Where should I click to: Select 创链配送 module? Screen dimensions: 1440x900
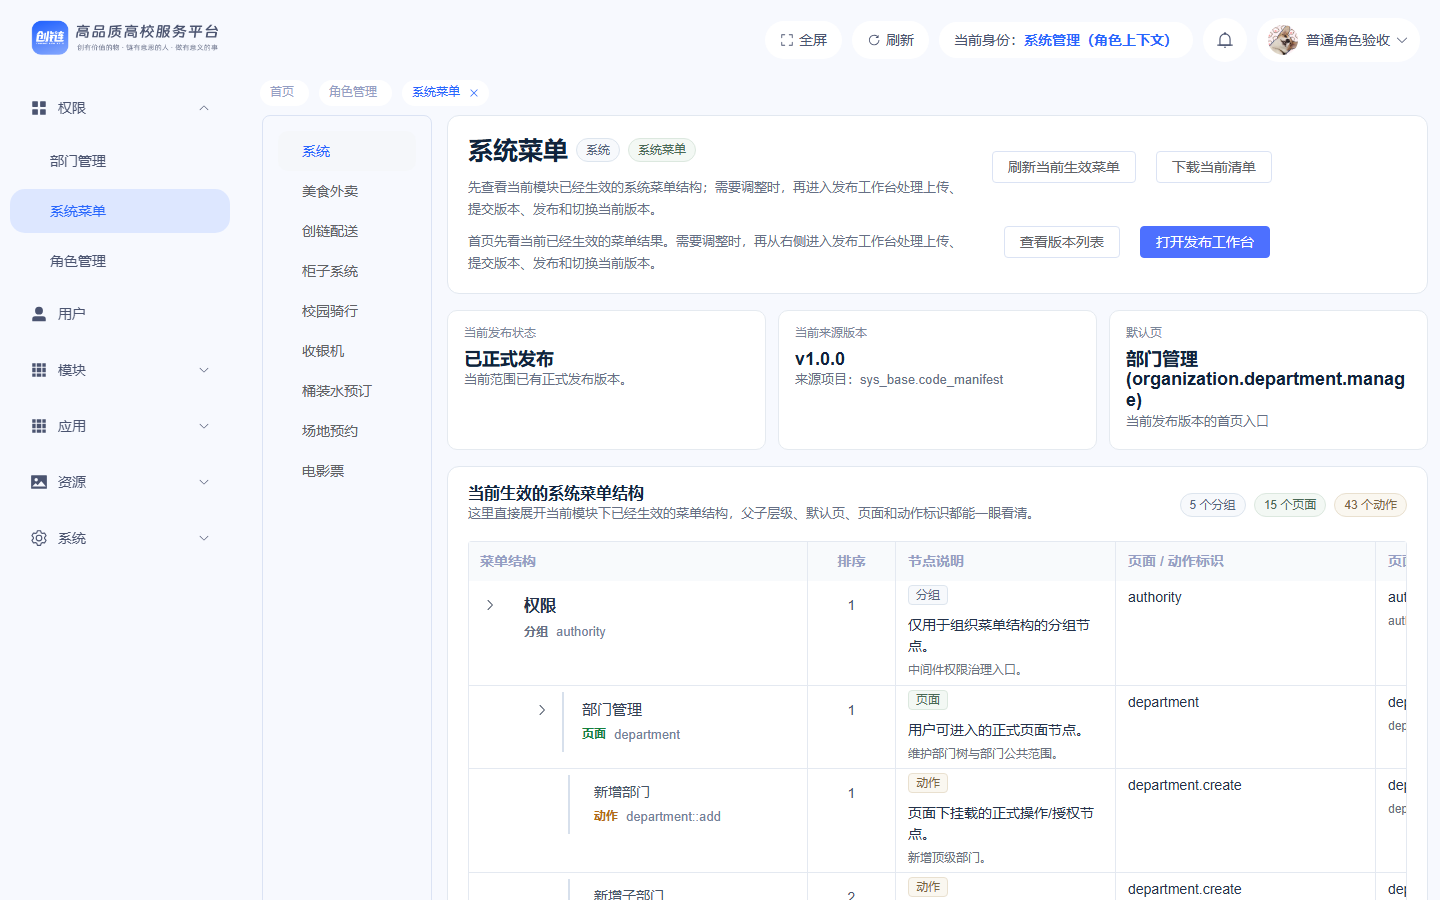(x=347, y=231)
